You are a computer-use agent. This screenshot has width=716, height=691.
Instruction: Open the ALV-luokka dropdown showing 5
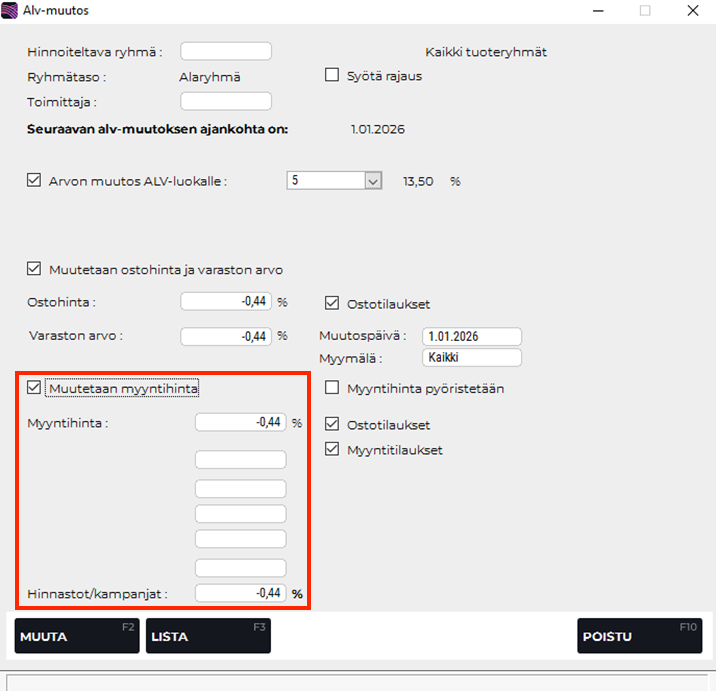pyautogui.click(x=373, y=181)
